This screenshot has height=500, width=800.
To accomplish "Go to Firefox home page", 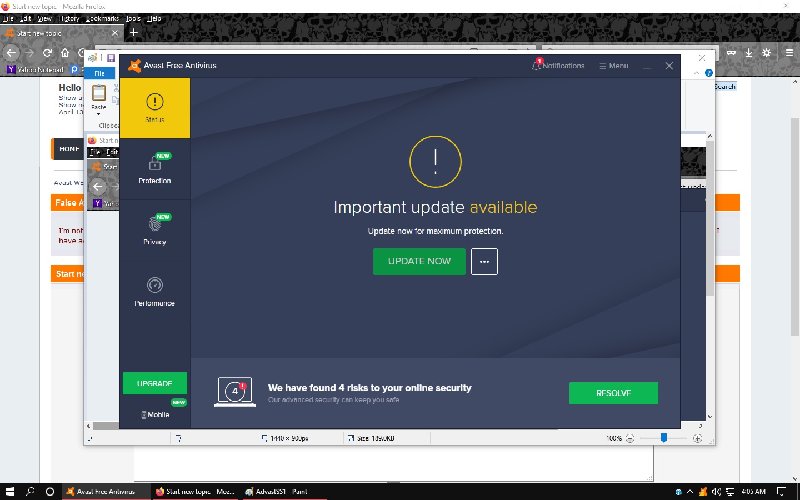I will (x=65, y=53).
